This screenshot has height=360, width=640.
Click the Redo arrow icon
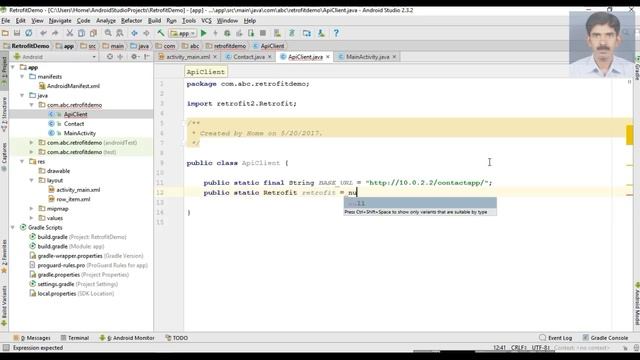(x=55, y=33)
